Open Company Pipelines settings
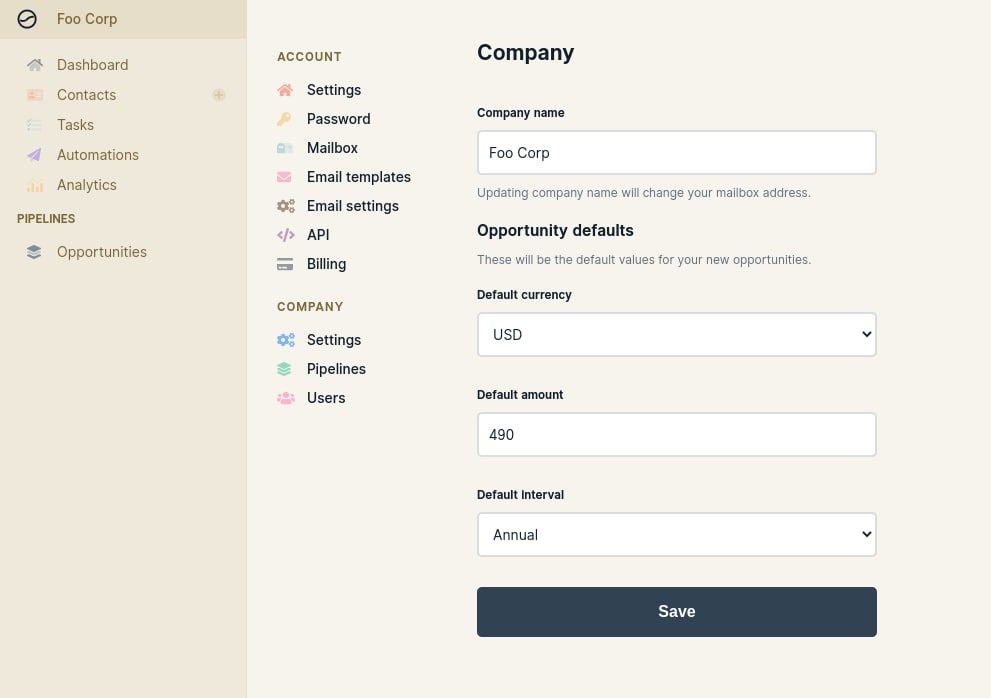 click(336, 369)
